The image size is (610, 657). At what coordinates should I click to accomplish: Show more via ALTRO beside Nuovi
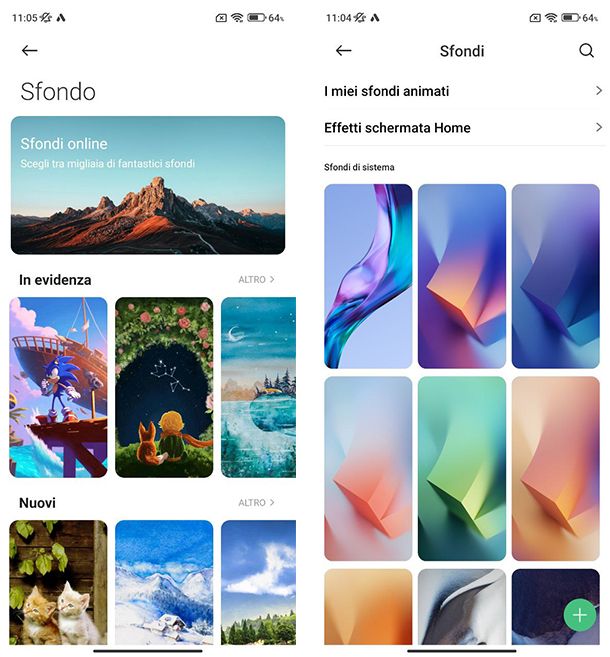256,502
